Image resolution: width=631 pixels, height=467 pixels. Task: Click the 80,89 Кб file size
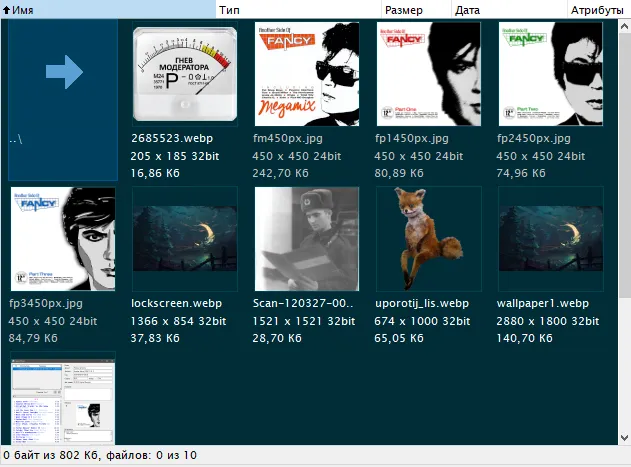click(x=399, y=174)
